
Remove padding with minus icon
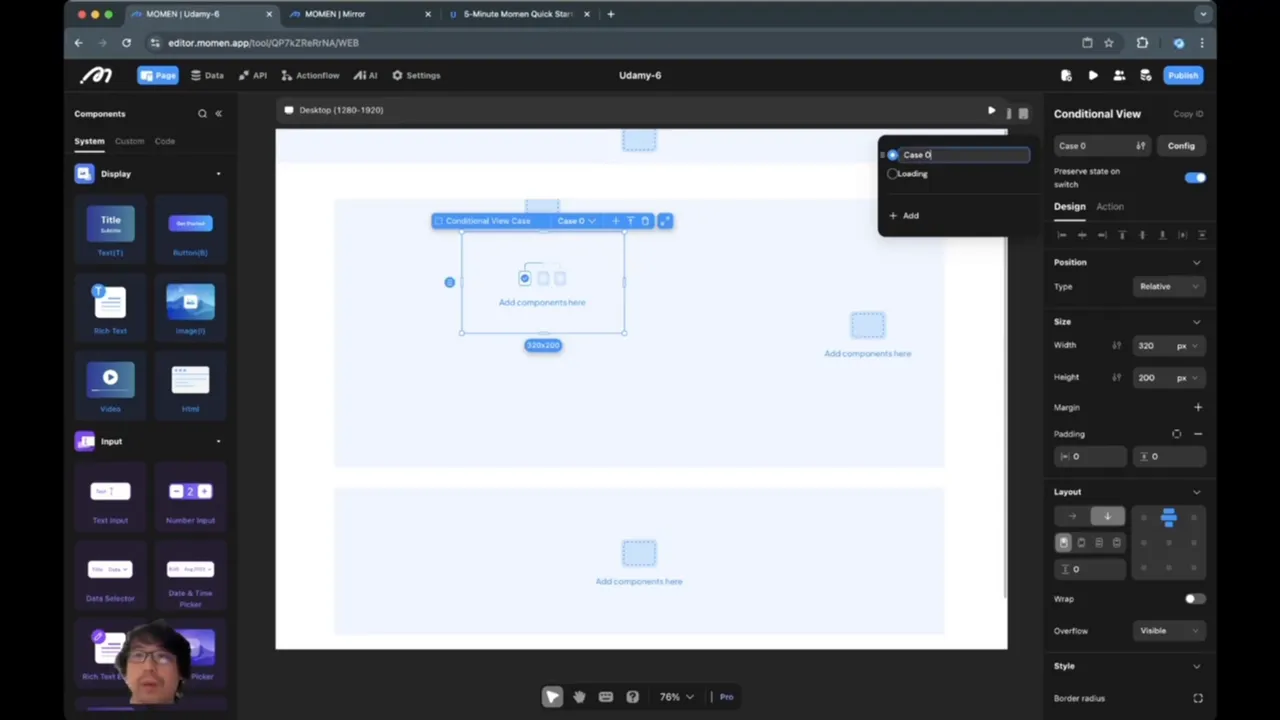point(1198,434)
